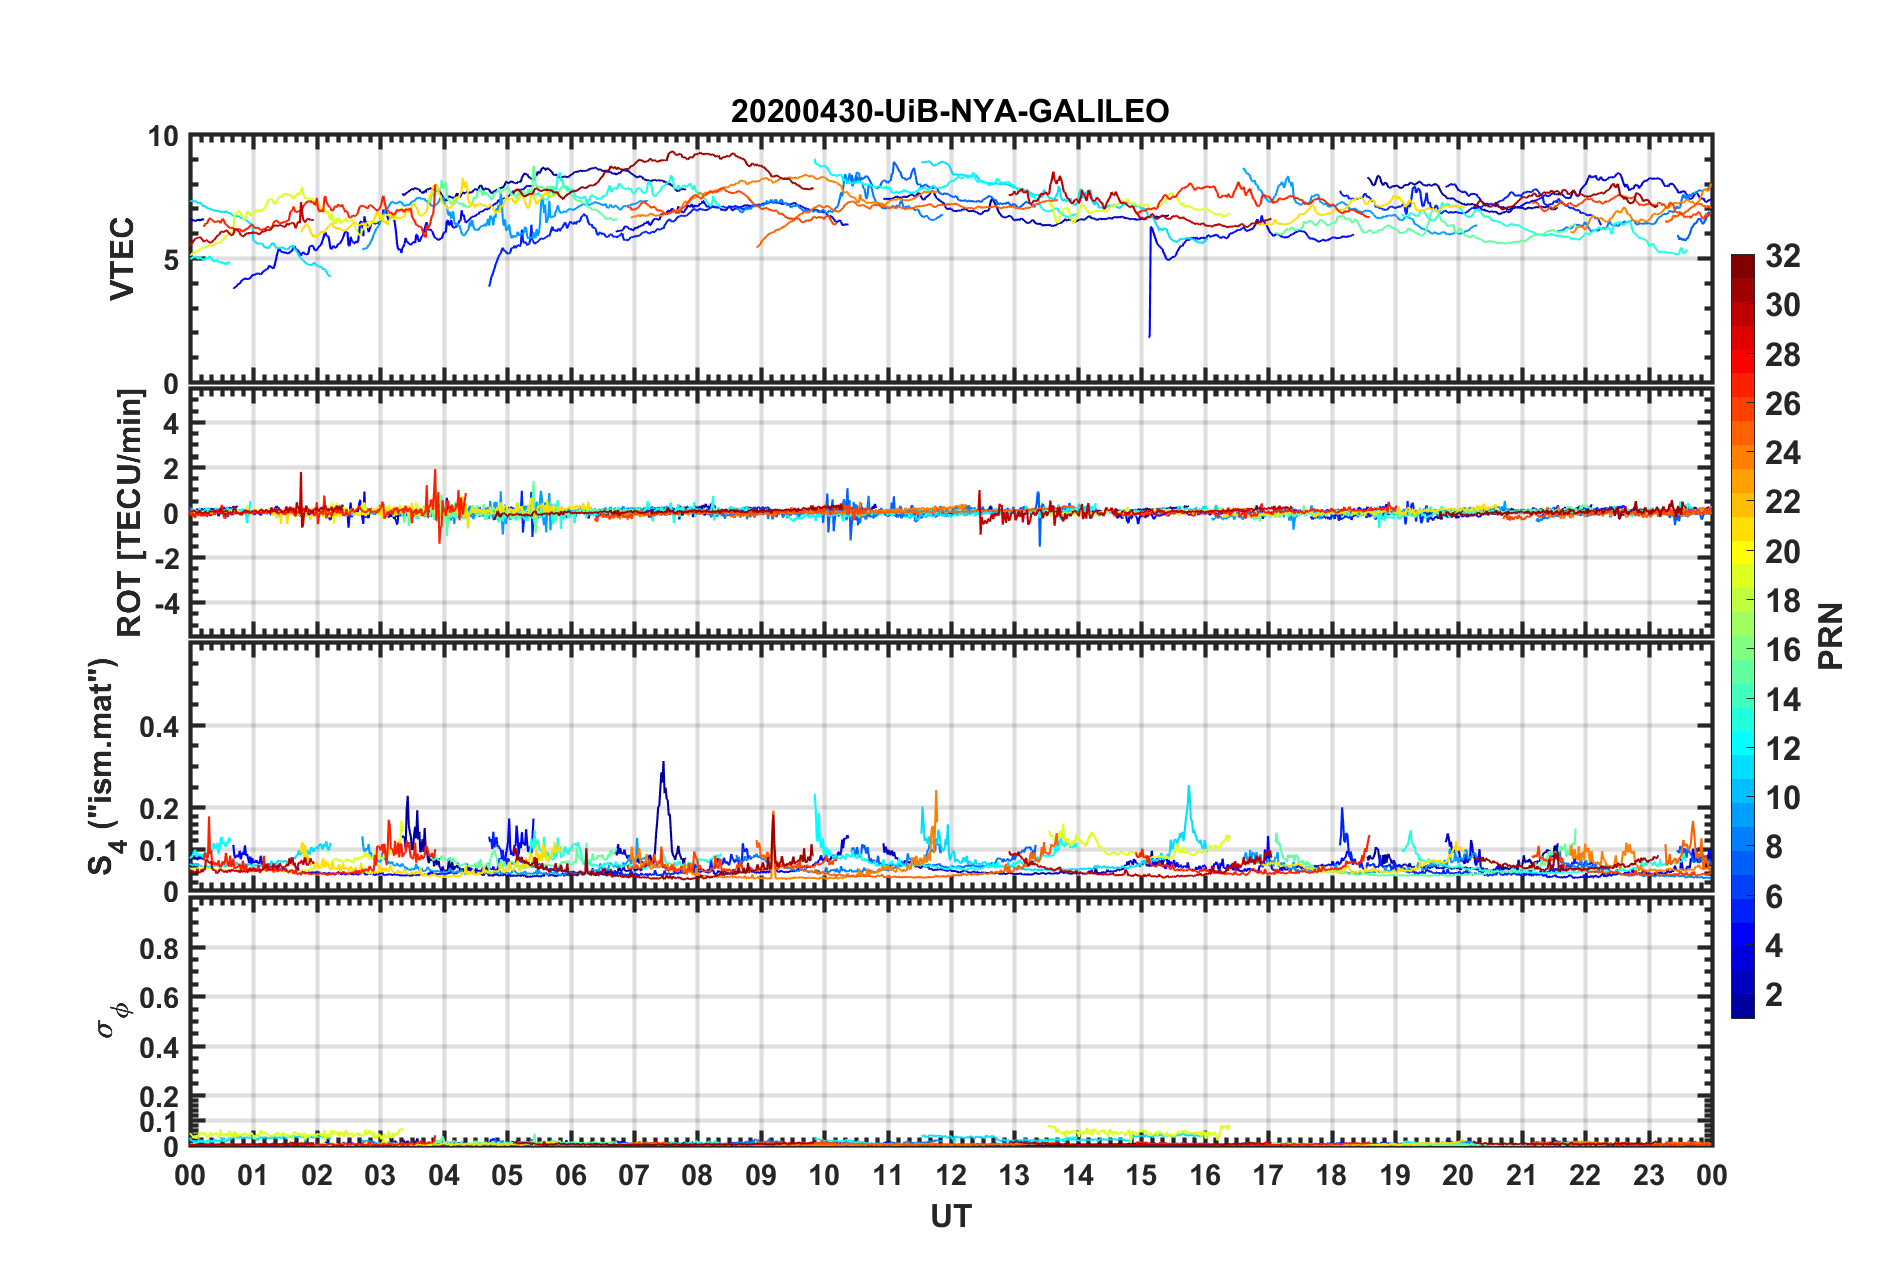This screenshot has height=1272, width=1902.
Task: Click x-axis hour label 01
Action: point(253,1175)
